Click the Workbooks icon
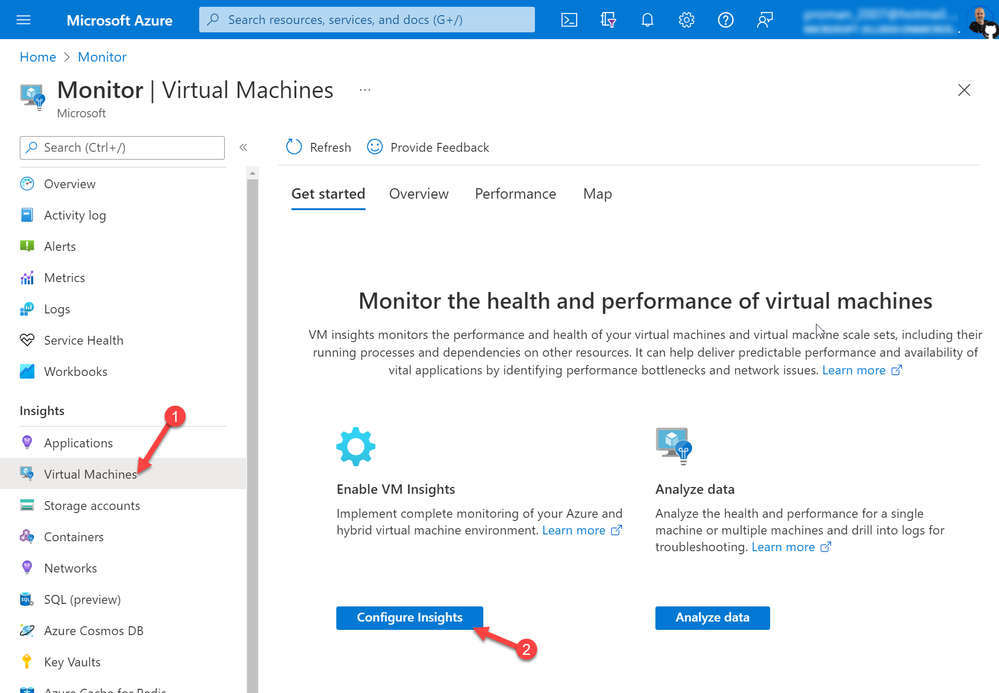999x693 pixels. 27,371
